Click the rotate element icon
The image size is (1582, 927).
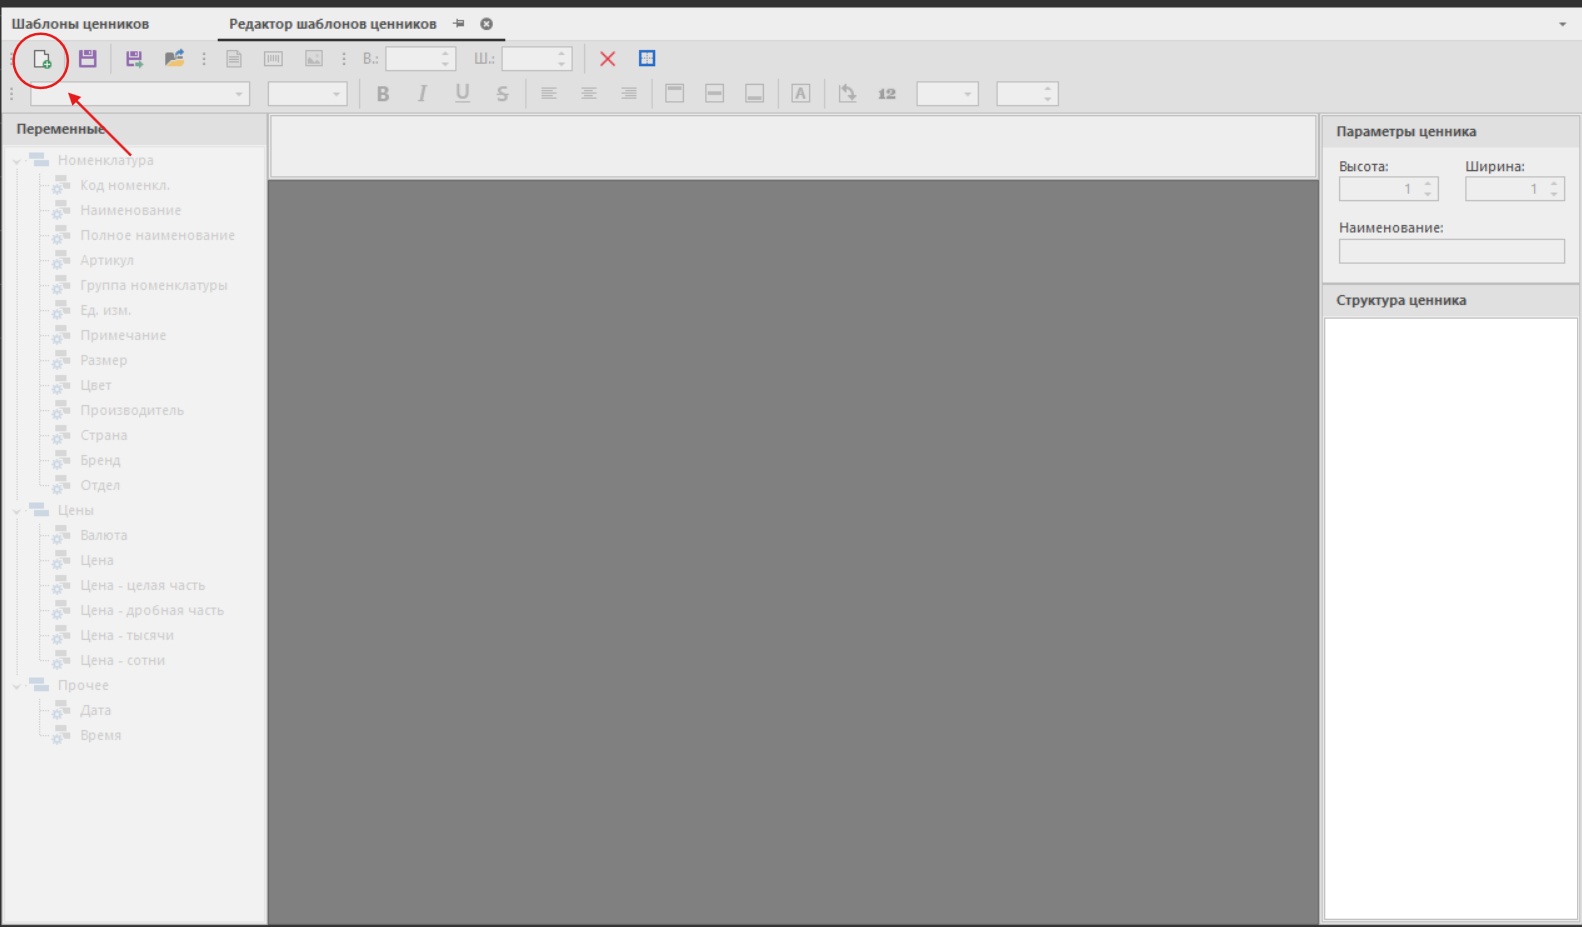(847, 94)
